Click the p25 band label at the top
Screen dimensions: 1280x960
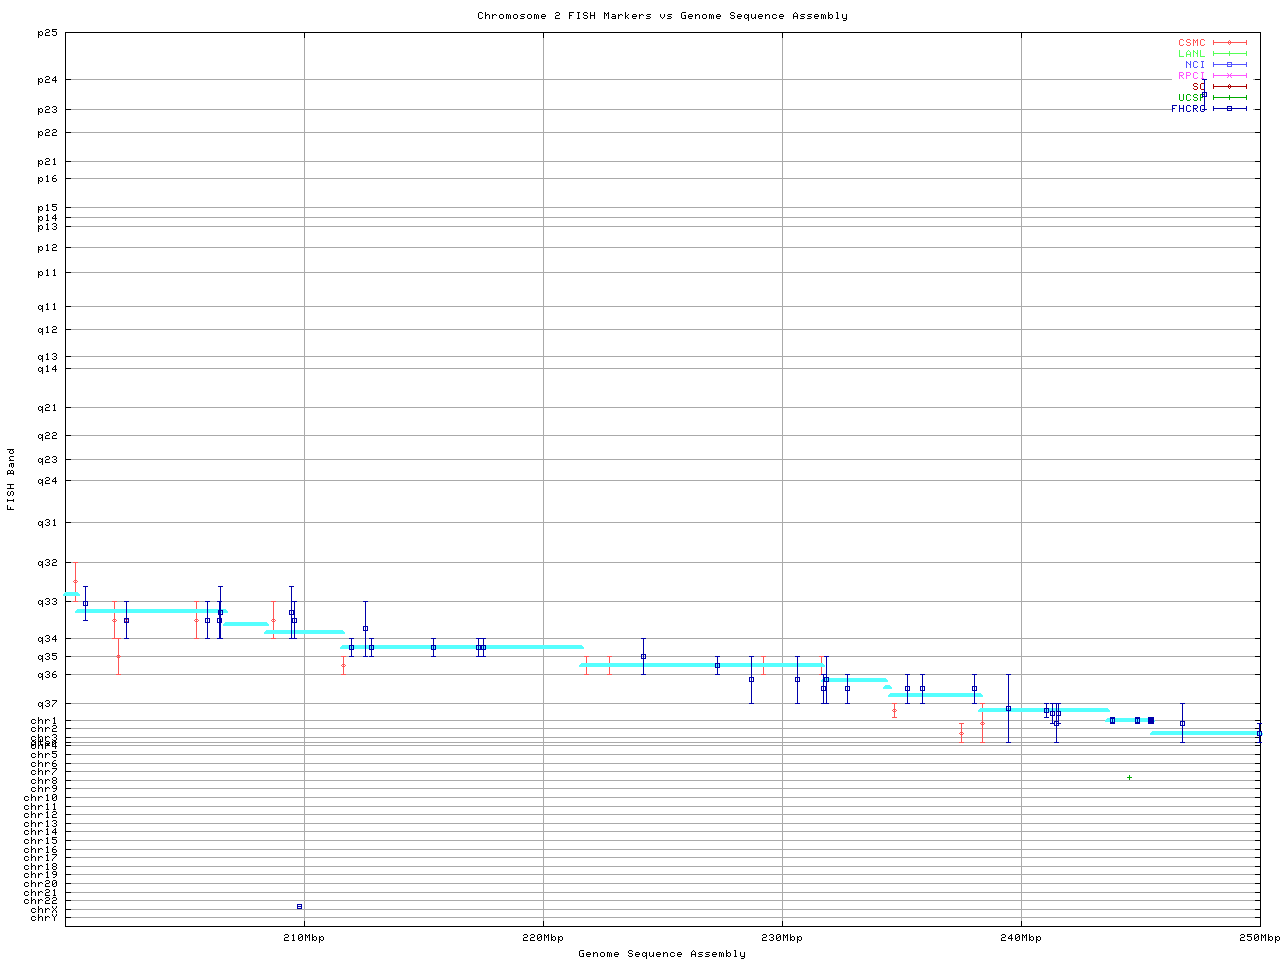pos(47,33)
